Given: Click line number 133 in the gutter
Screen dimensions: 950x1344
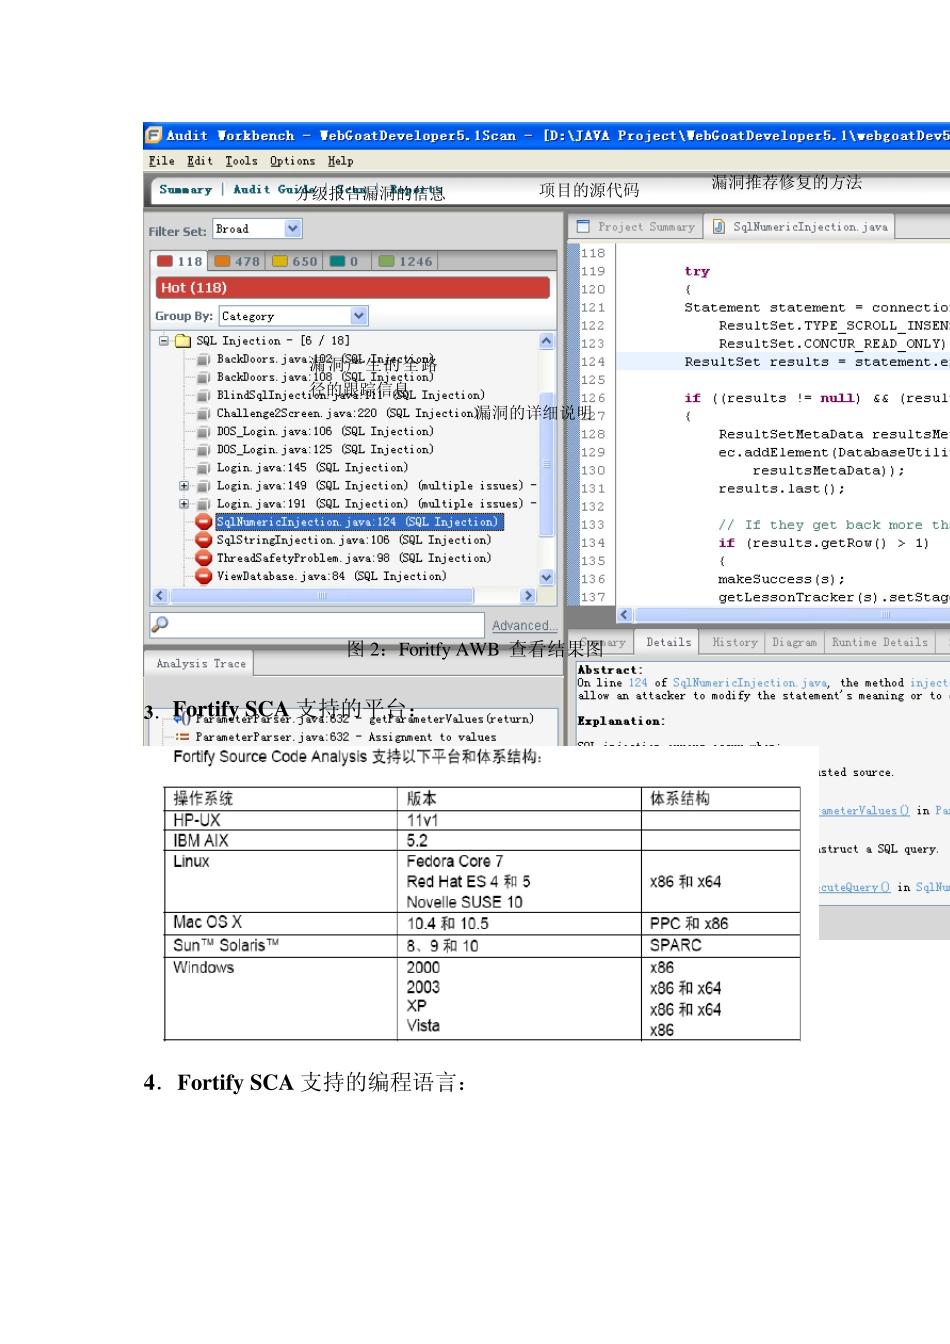Looking at the screenshot, I should (x=593, y=525).
